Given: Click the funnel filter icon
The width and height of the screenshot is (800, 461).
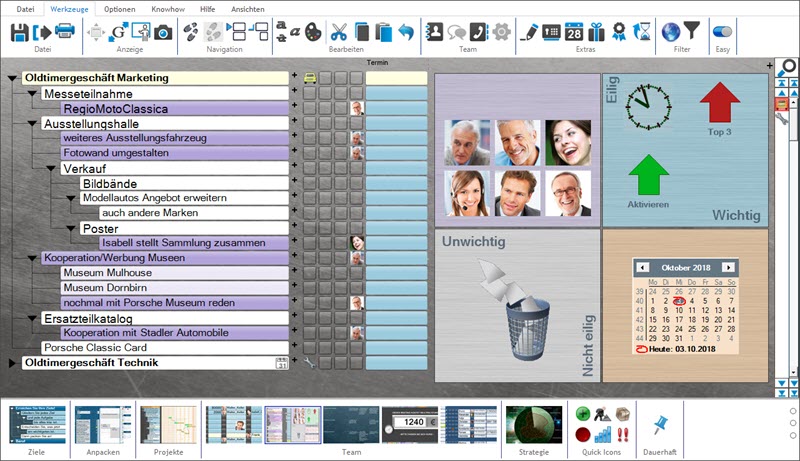Looking at the screenshot, I should click(x=691, y=32).
